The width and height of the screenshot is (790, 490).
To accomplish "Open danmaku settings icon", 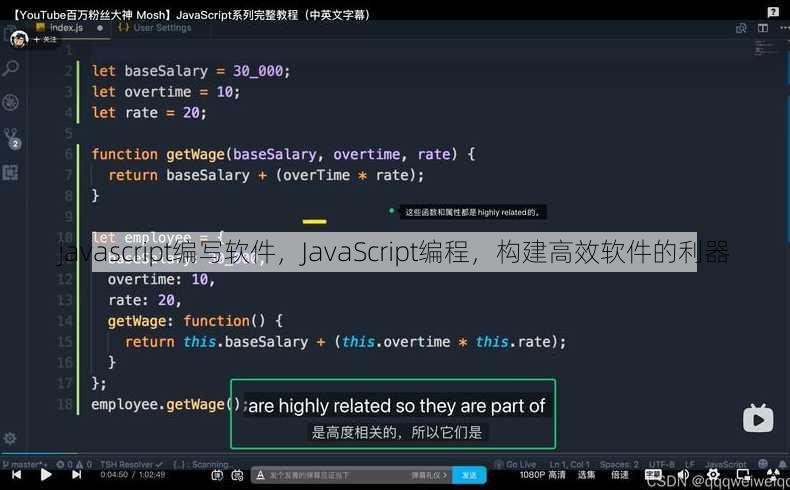I will pyautogui.click(x=237, y=475).
